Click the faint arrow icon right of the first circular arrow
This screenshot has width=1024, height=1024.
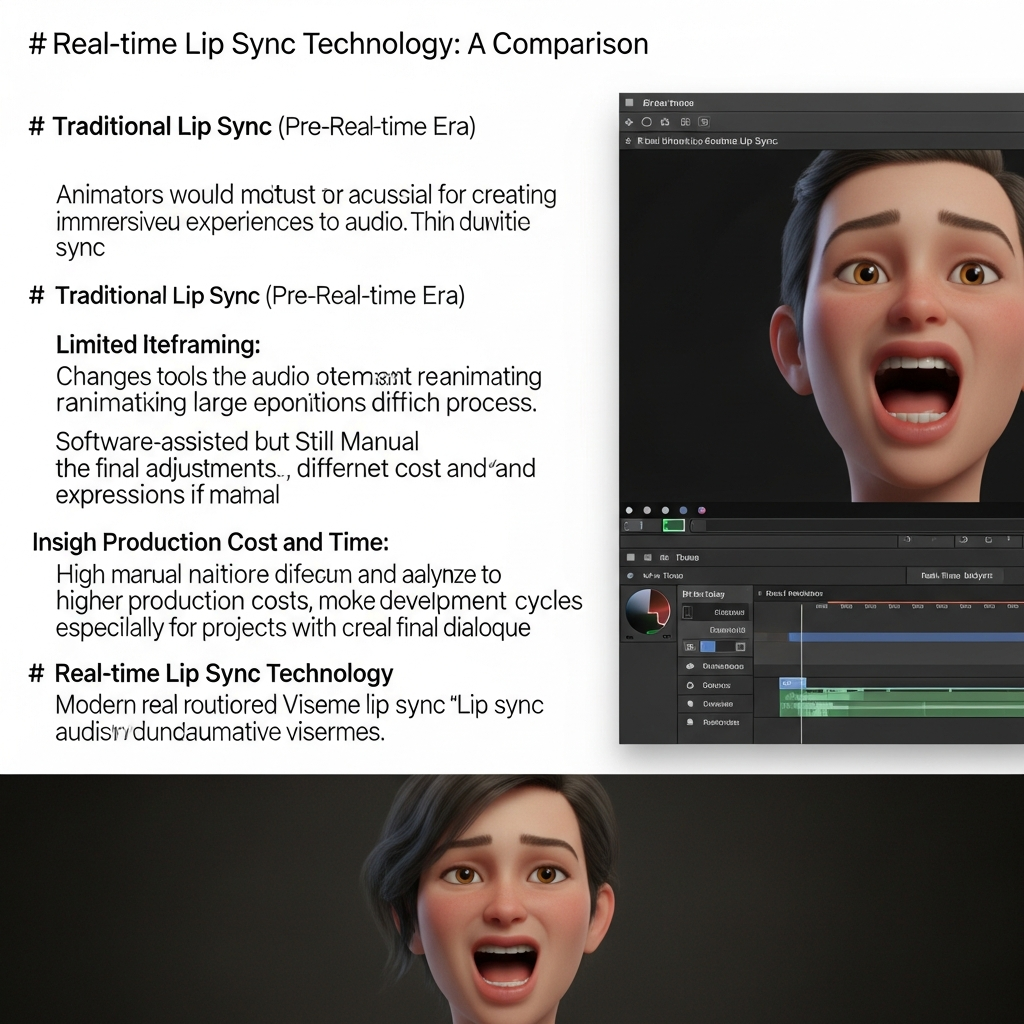click(934, 540)
